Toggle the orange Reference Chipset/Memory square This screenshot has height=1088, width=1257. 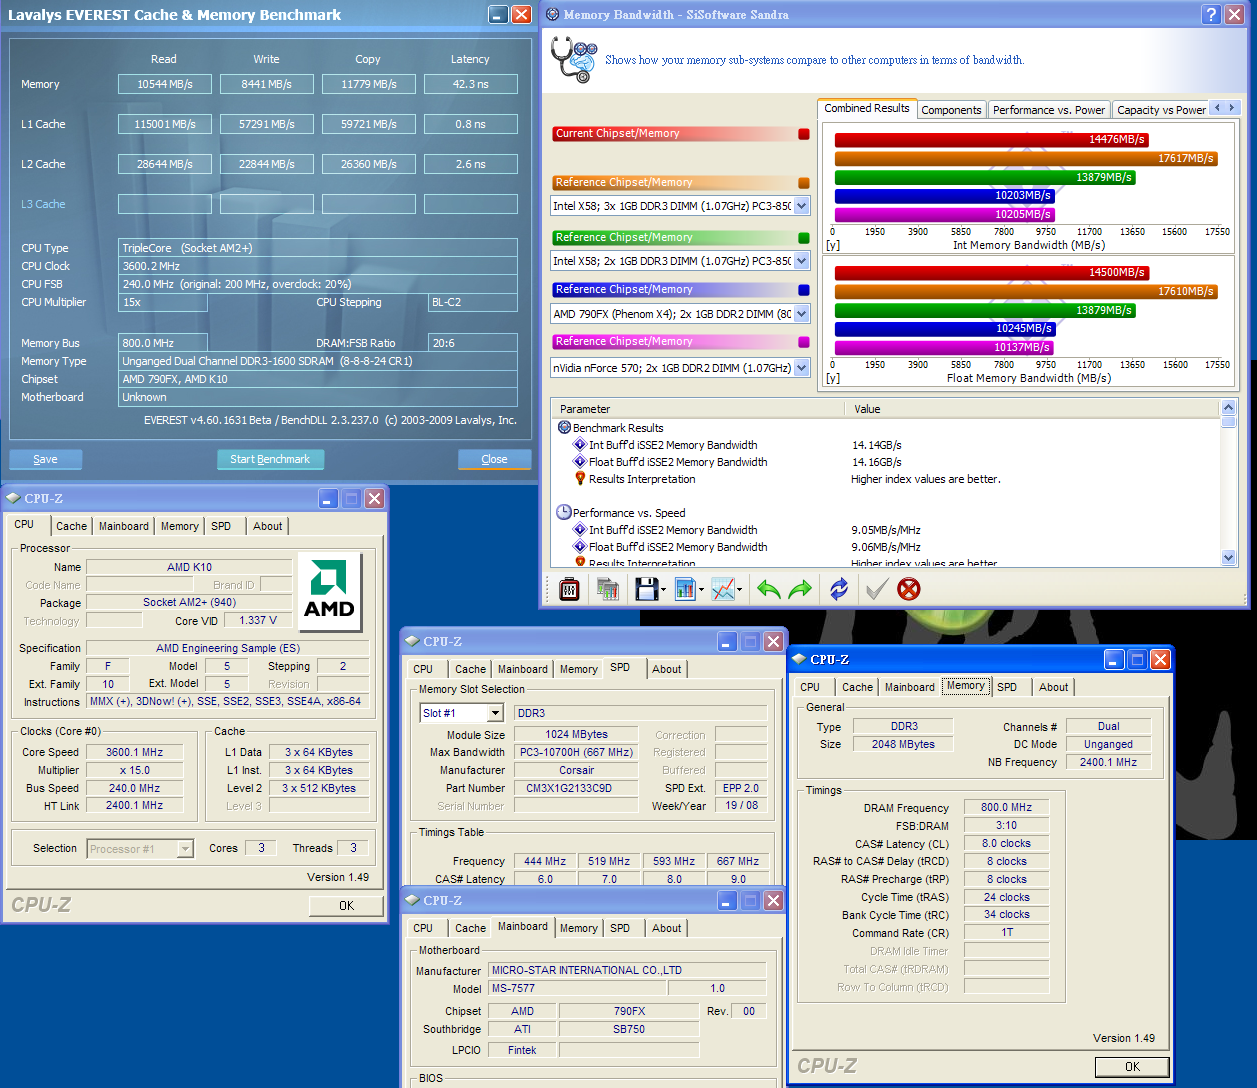click(804, 183)
